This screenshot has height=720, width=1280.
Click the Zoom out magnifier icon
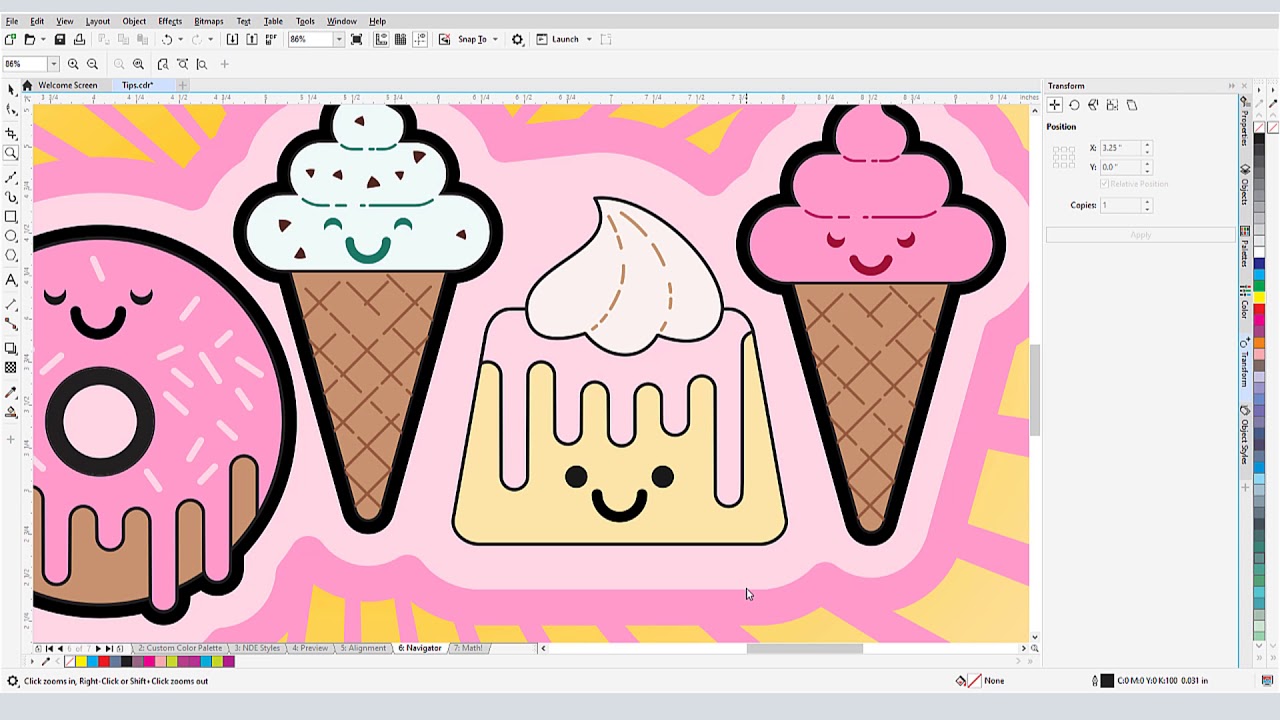(92, 64)
